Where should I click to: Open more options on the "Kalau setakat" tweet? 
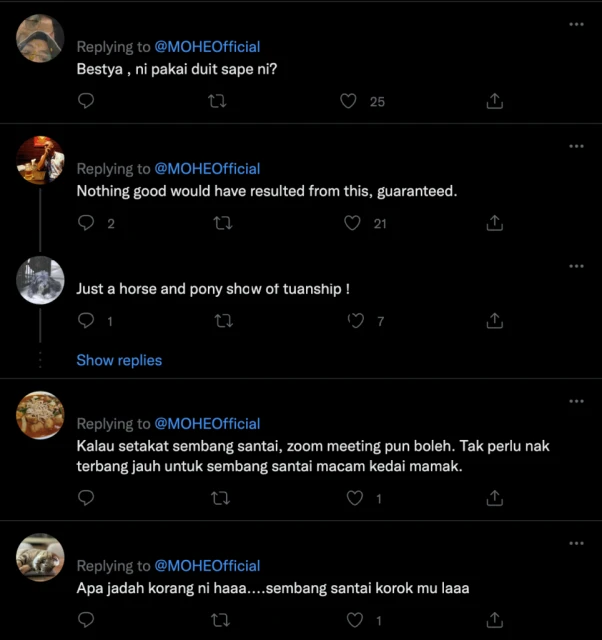pos(576,401)
